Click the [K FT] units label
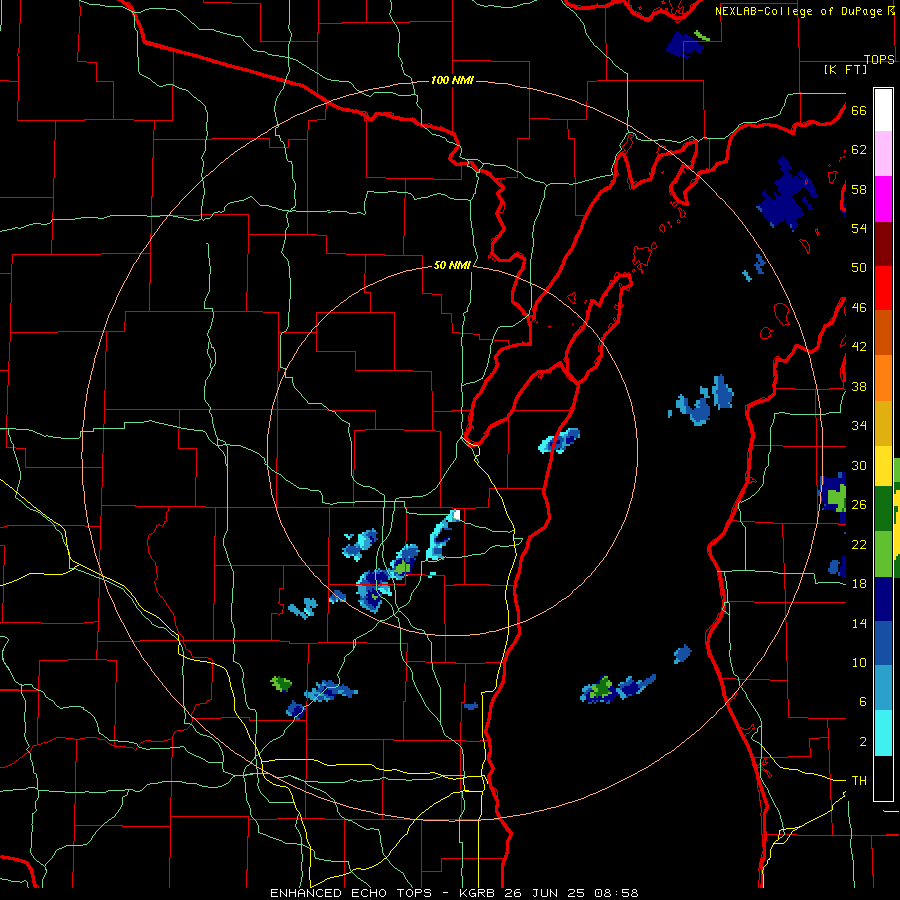The image size is (900, 900). point(845,69)
